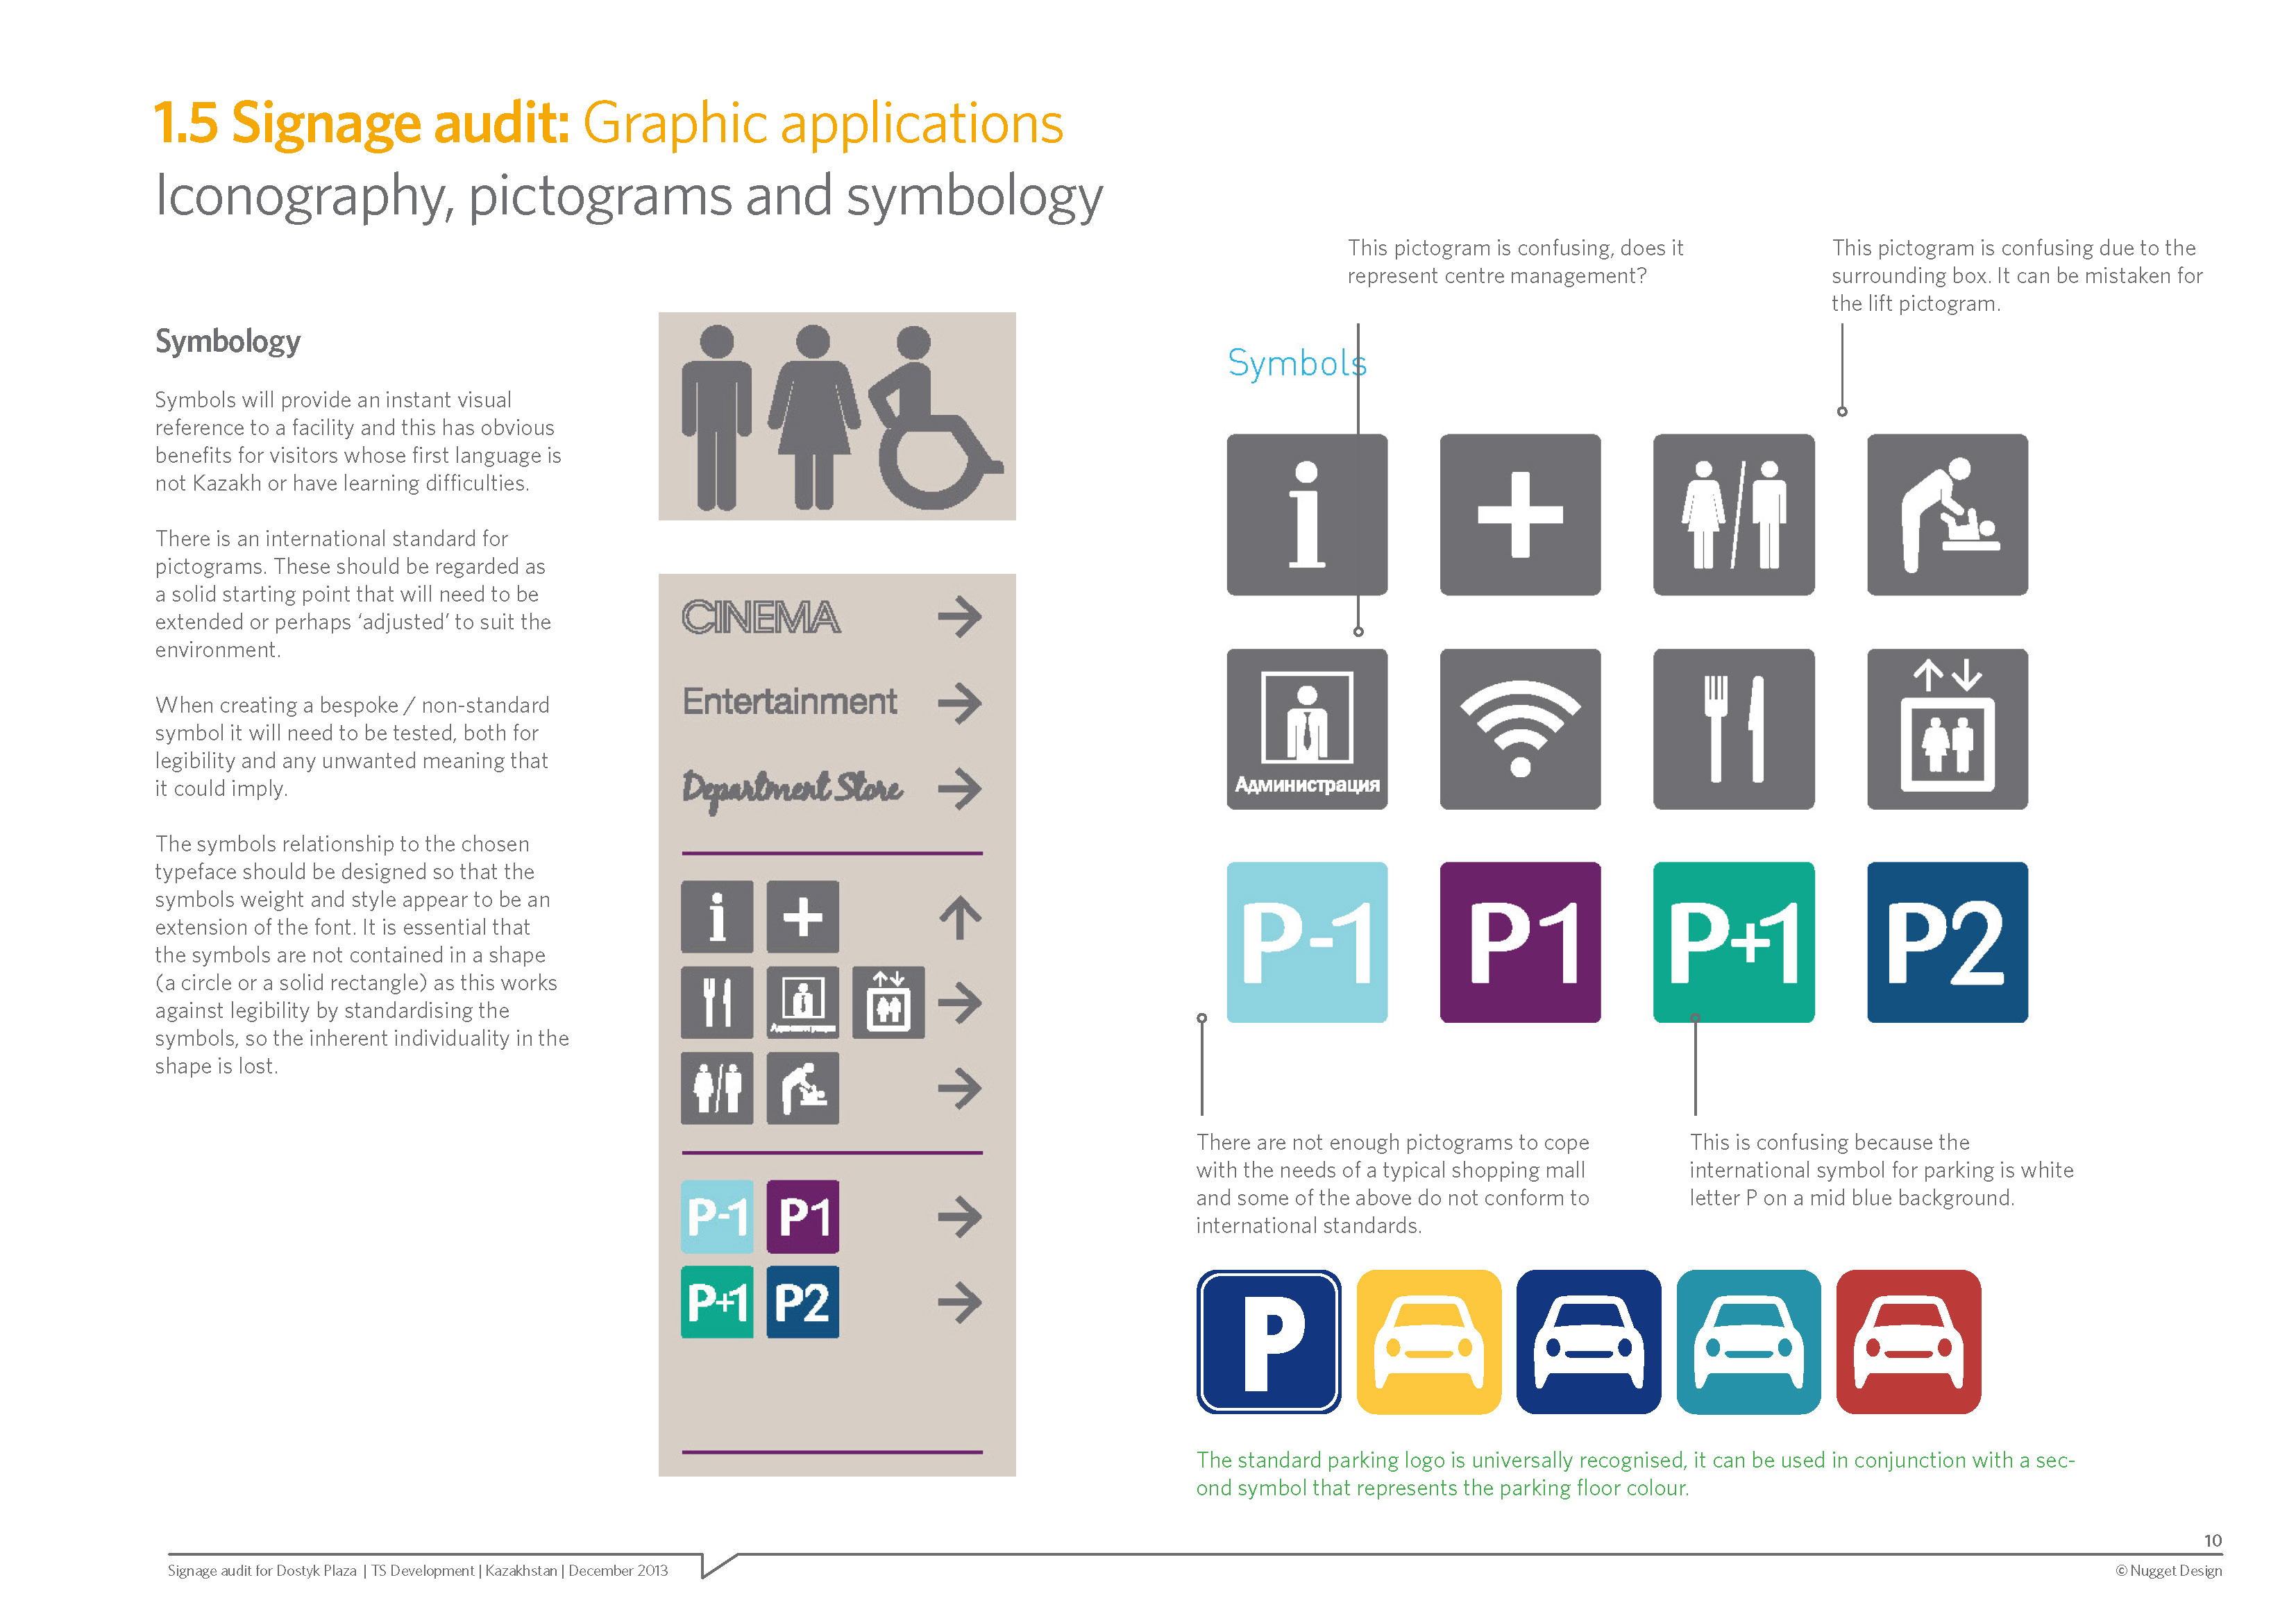Click the small green P+1 tile on signboard
Screen dimensions: 2296x1623
tap(717, 1302)
